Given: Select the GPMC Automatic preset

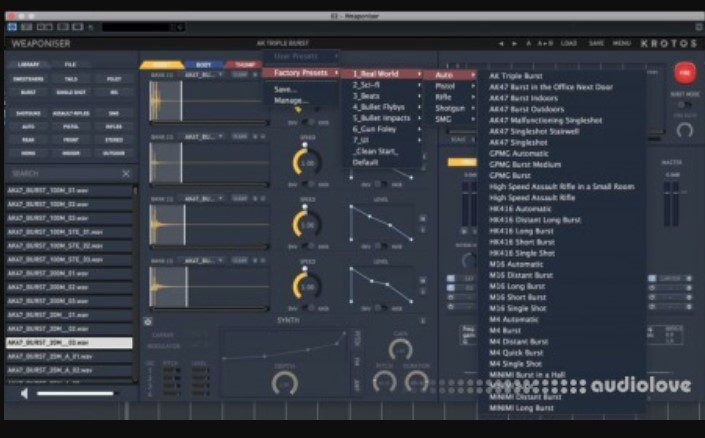Looking at the screenshot, I should (519, 153).
